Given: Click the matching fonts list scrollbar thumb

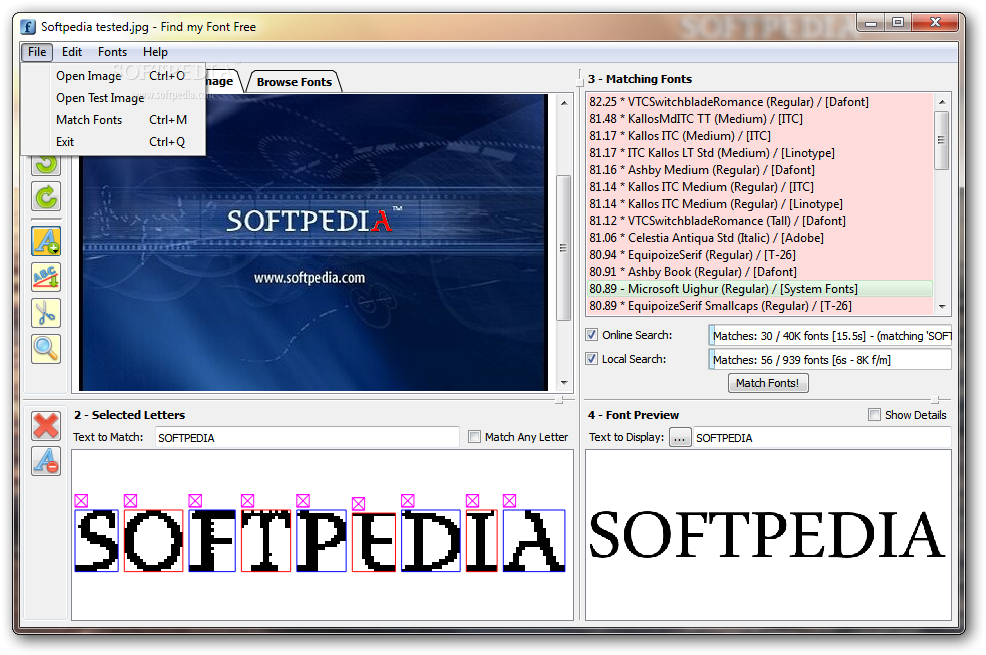Looking at the screenshot, I should (941, 140).
